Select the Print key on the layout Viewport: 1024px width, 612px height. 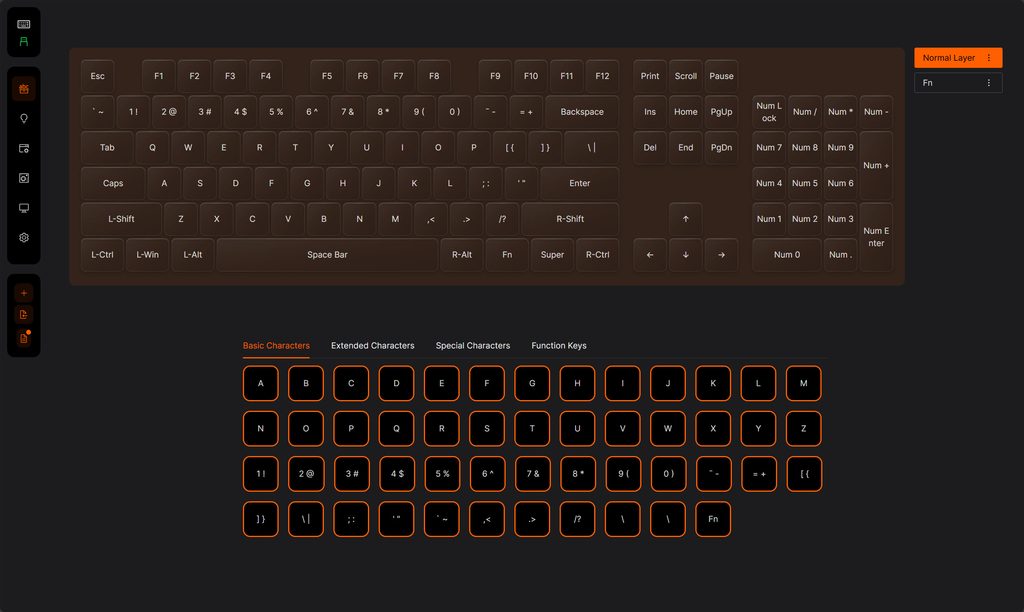click(x=650, y=76)
